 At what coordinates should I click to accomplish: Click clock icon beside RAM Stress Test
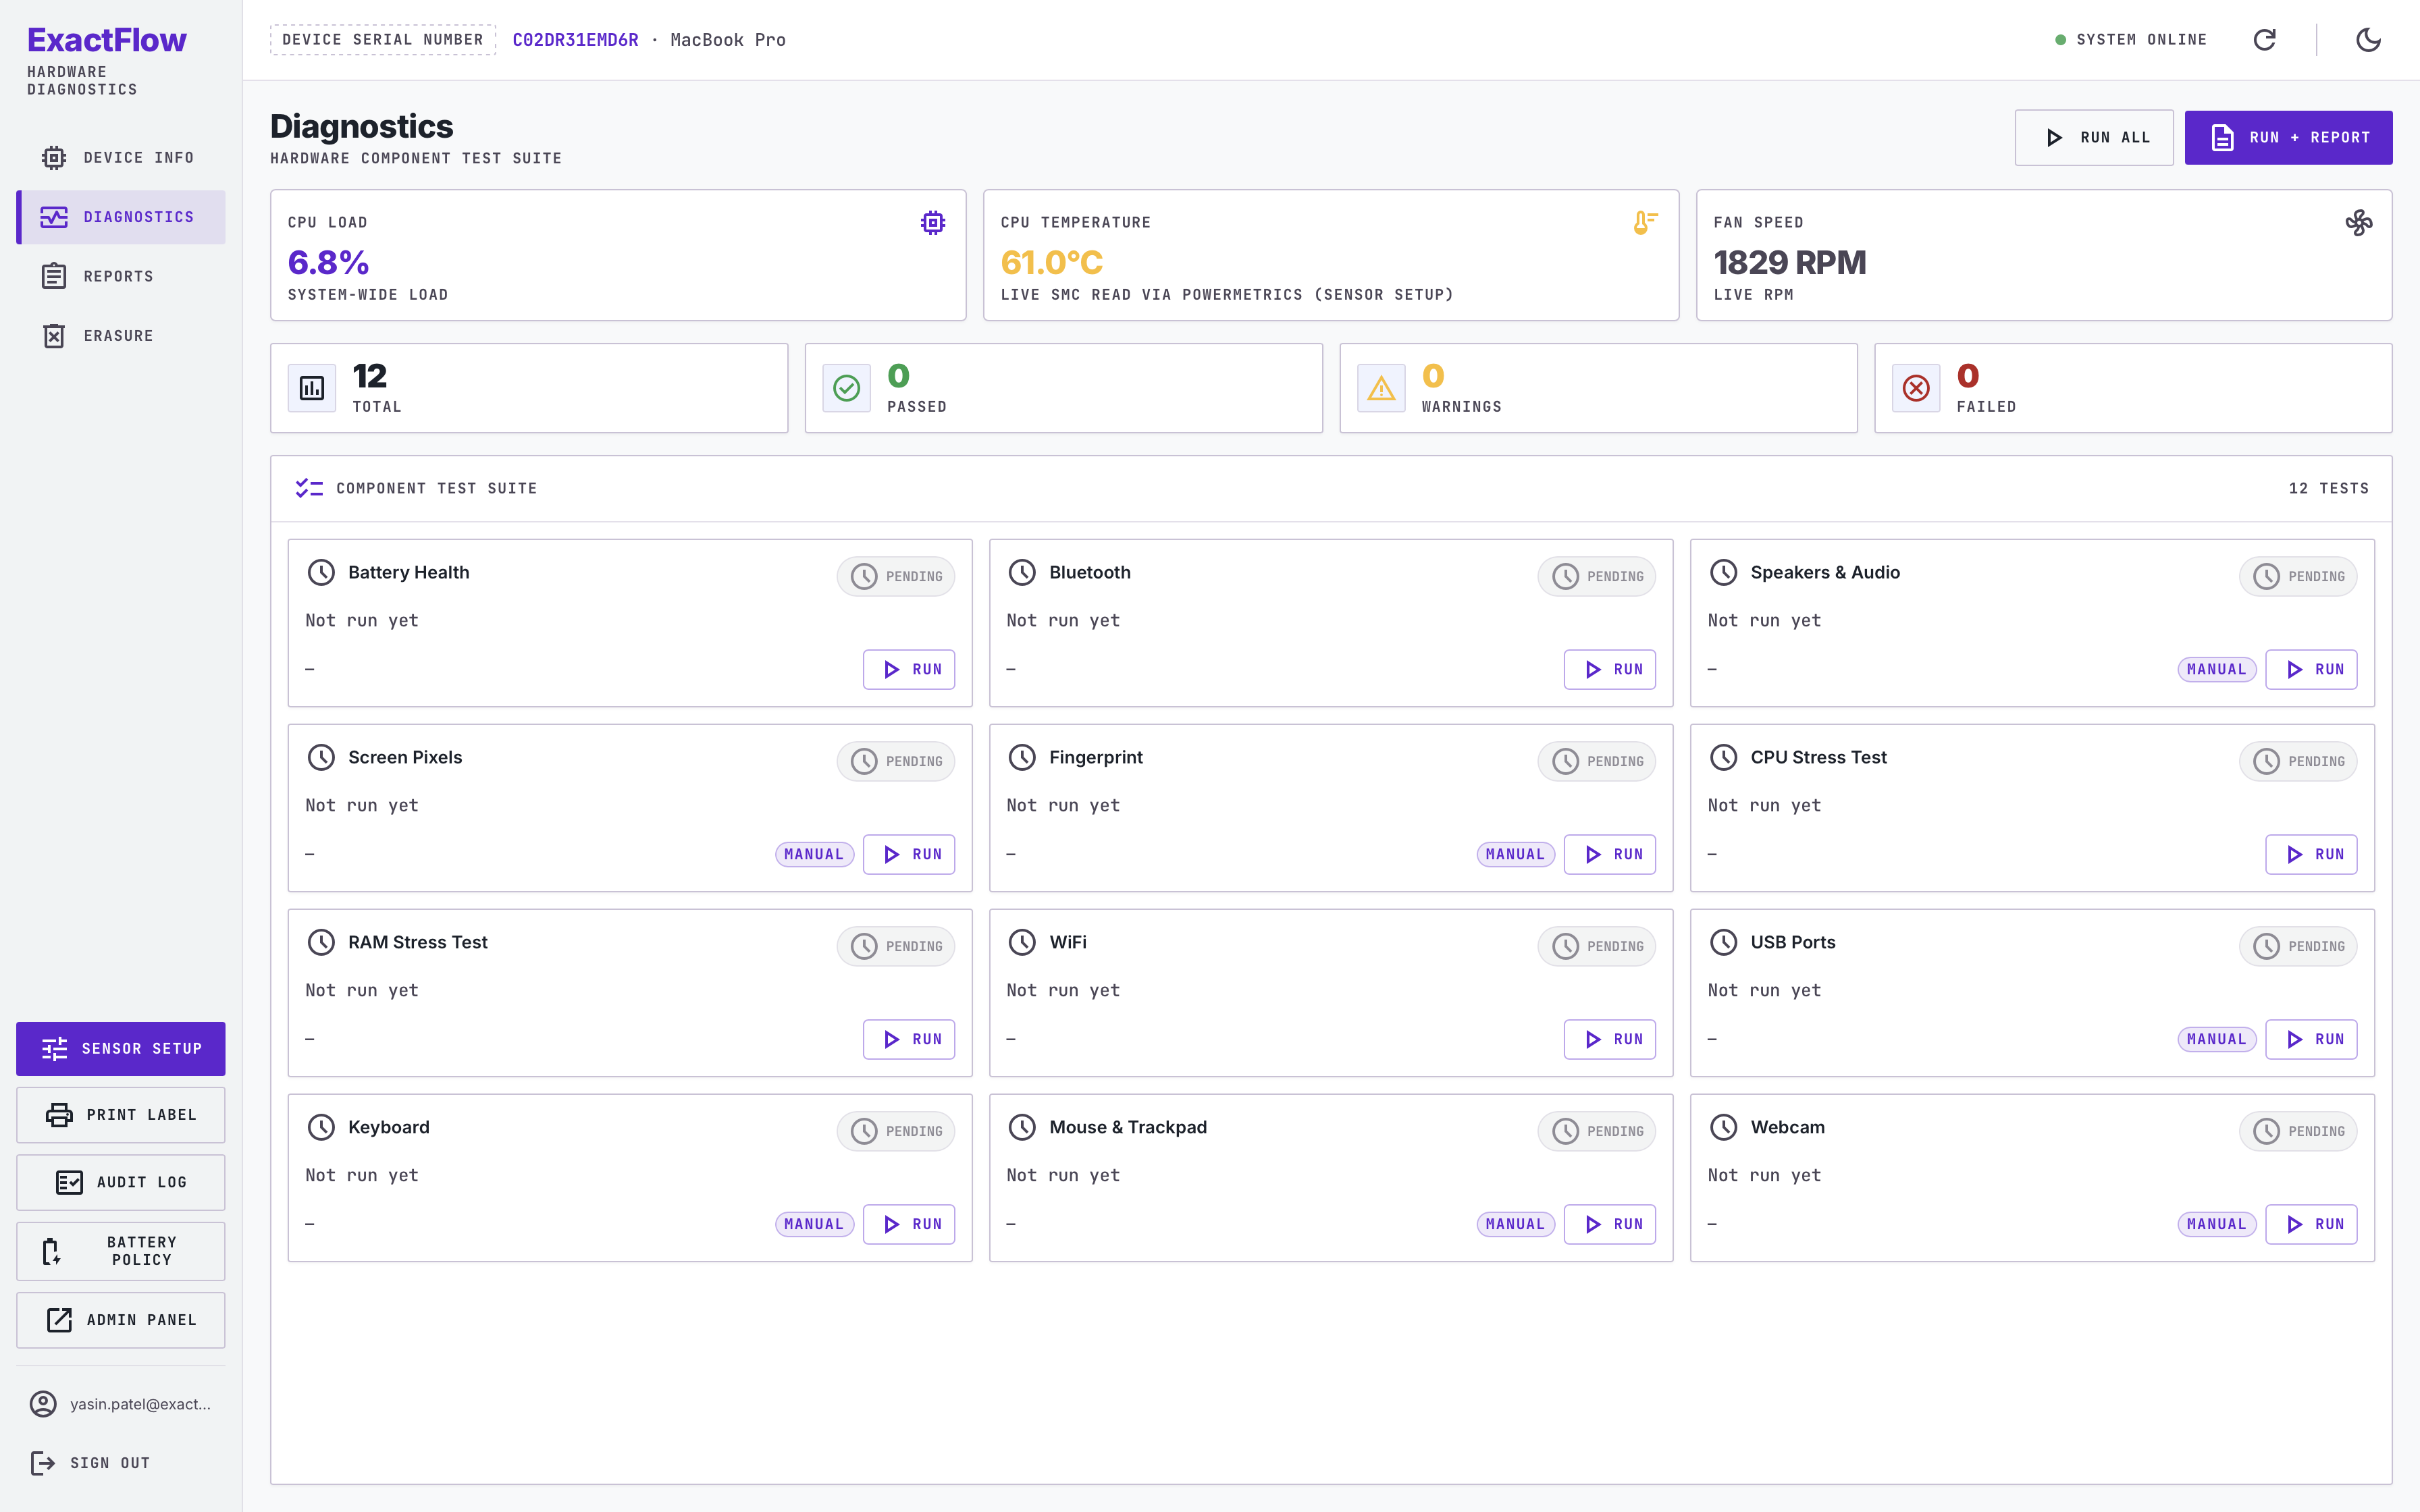point(321,942)
